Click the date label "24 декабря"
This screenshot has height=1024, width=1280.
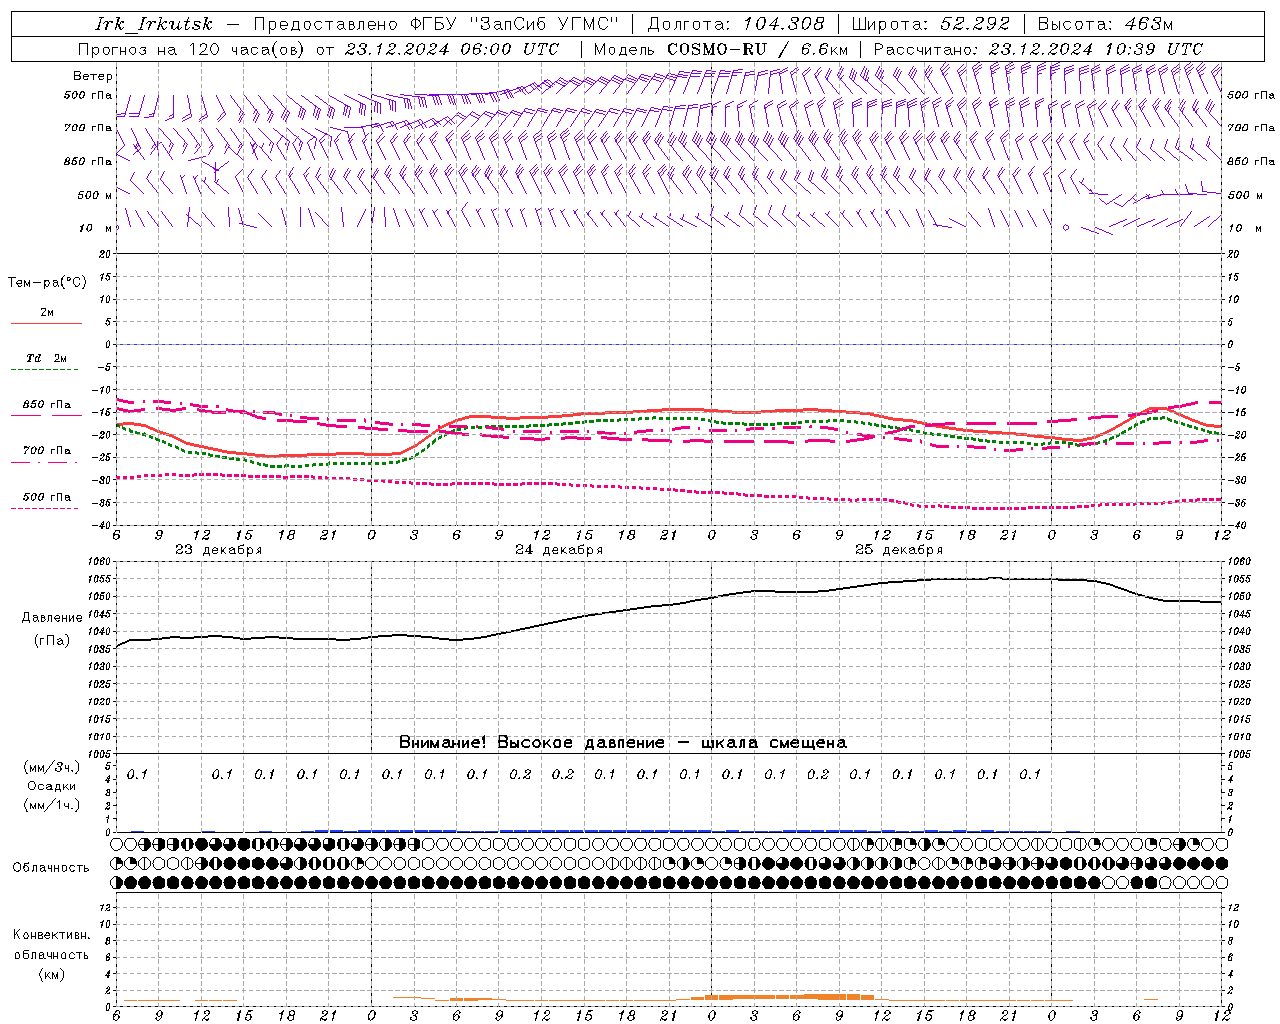pyautogui.click(x=559, y=550)
